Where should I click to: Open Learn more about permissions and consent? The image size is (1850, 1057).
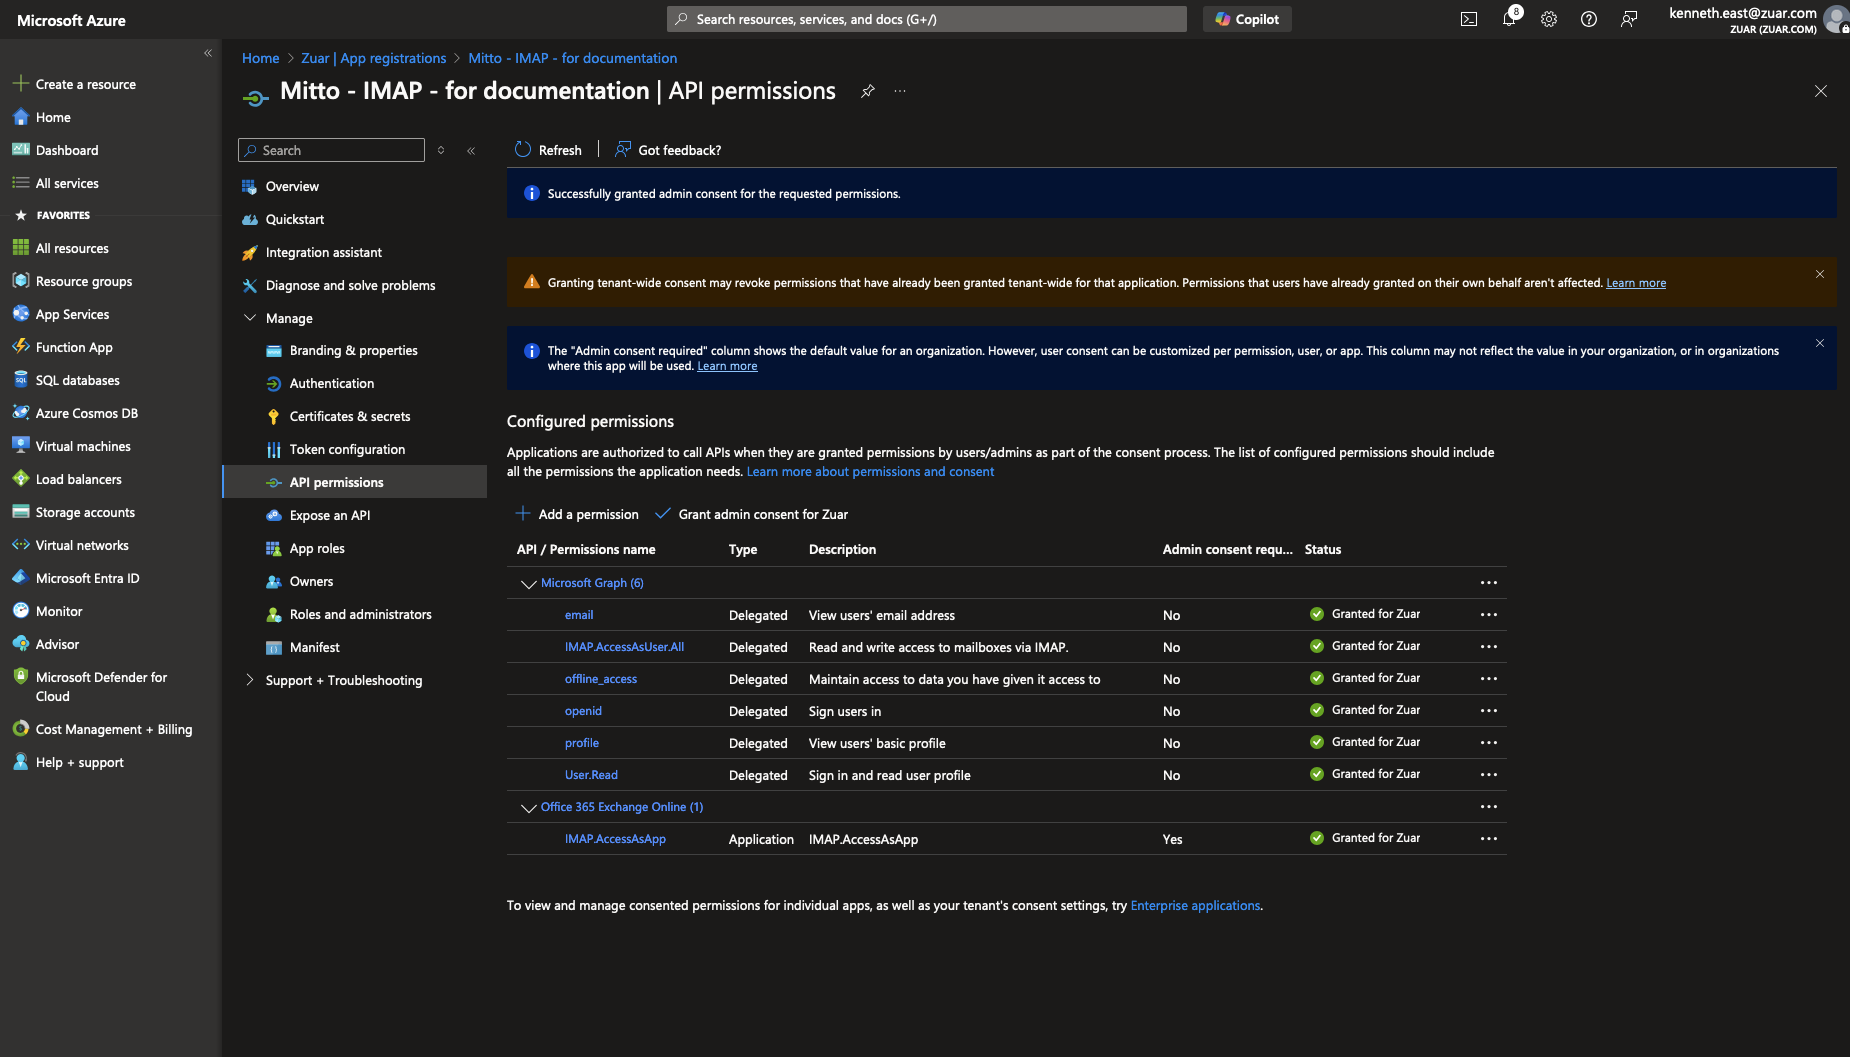[x=870, y=472]
